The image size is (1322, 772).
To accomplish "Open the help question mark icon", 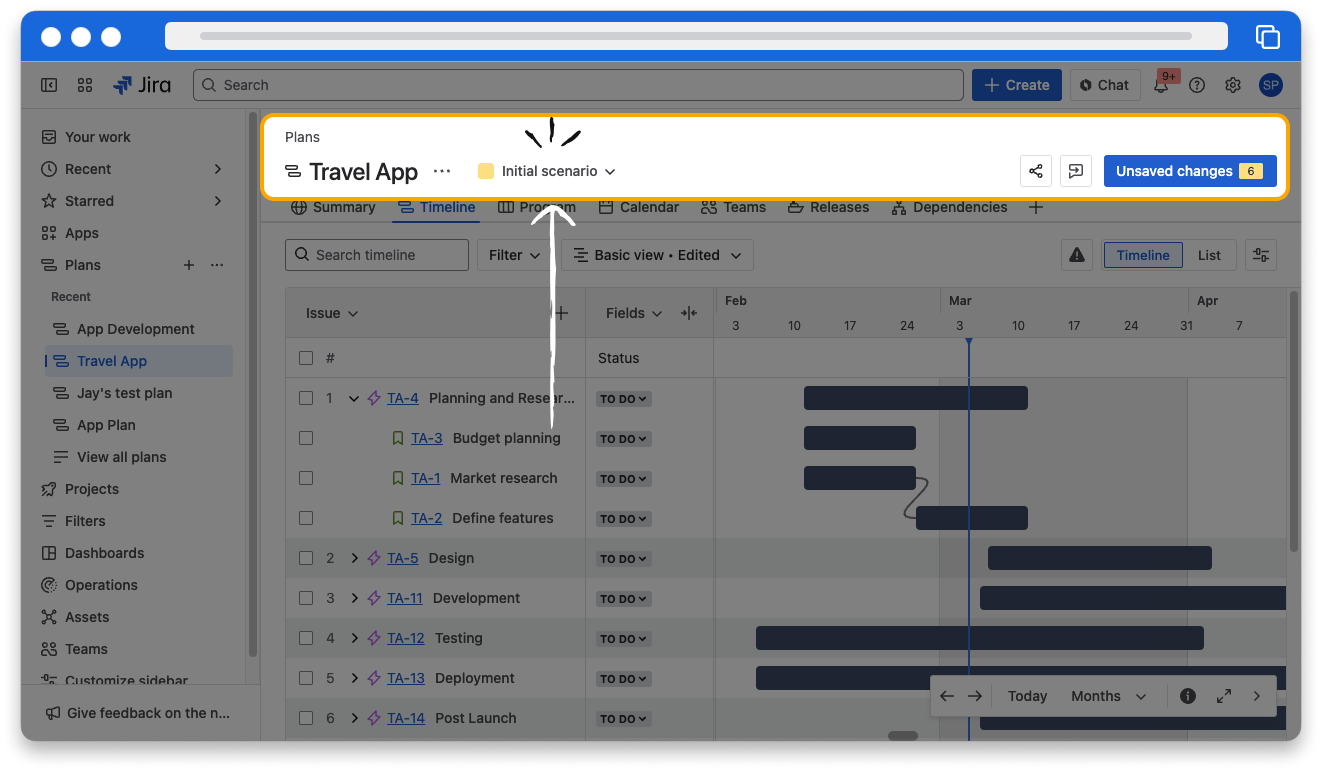I will point(1197,85).
